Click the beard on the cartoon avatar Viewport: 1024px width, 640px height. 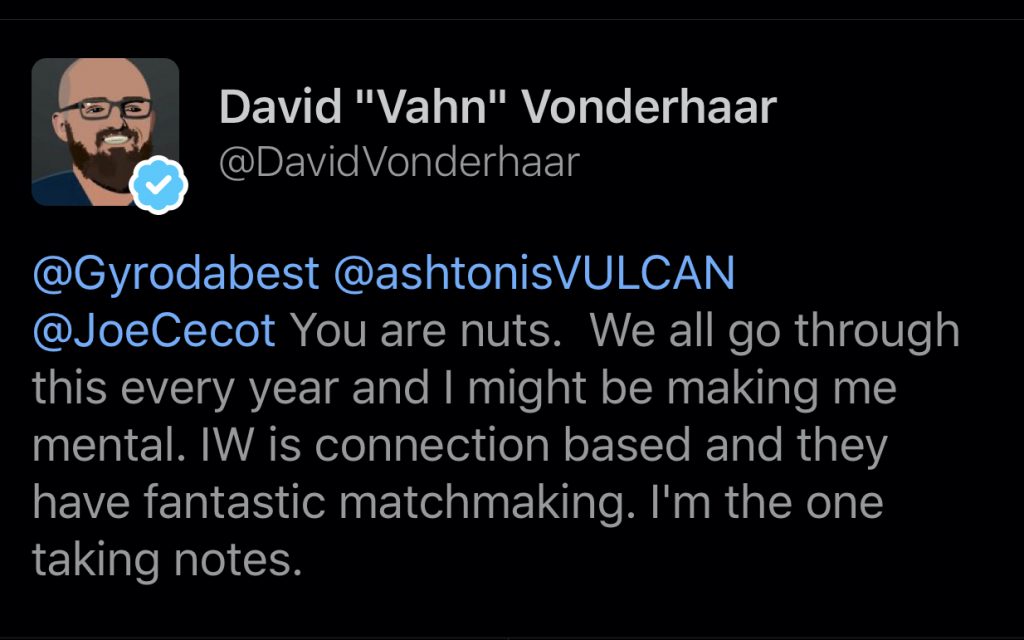(x=108, y=160)
